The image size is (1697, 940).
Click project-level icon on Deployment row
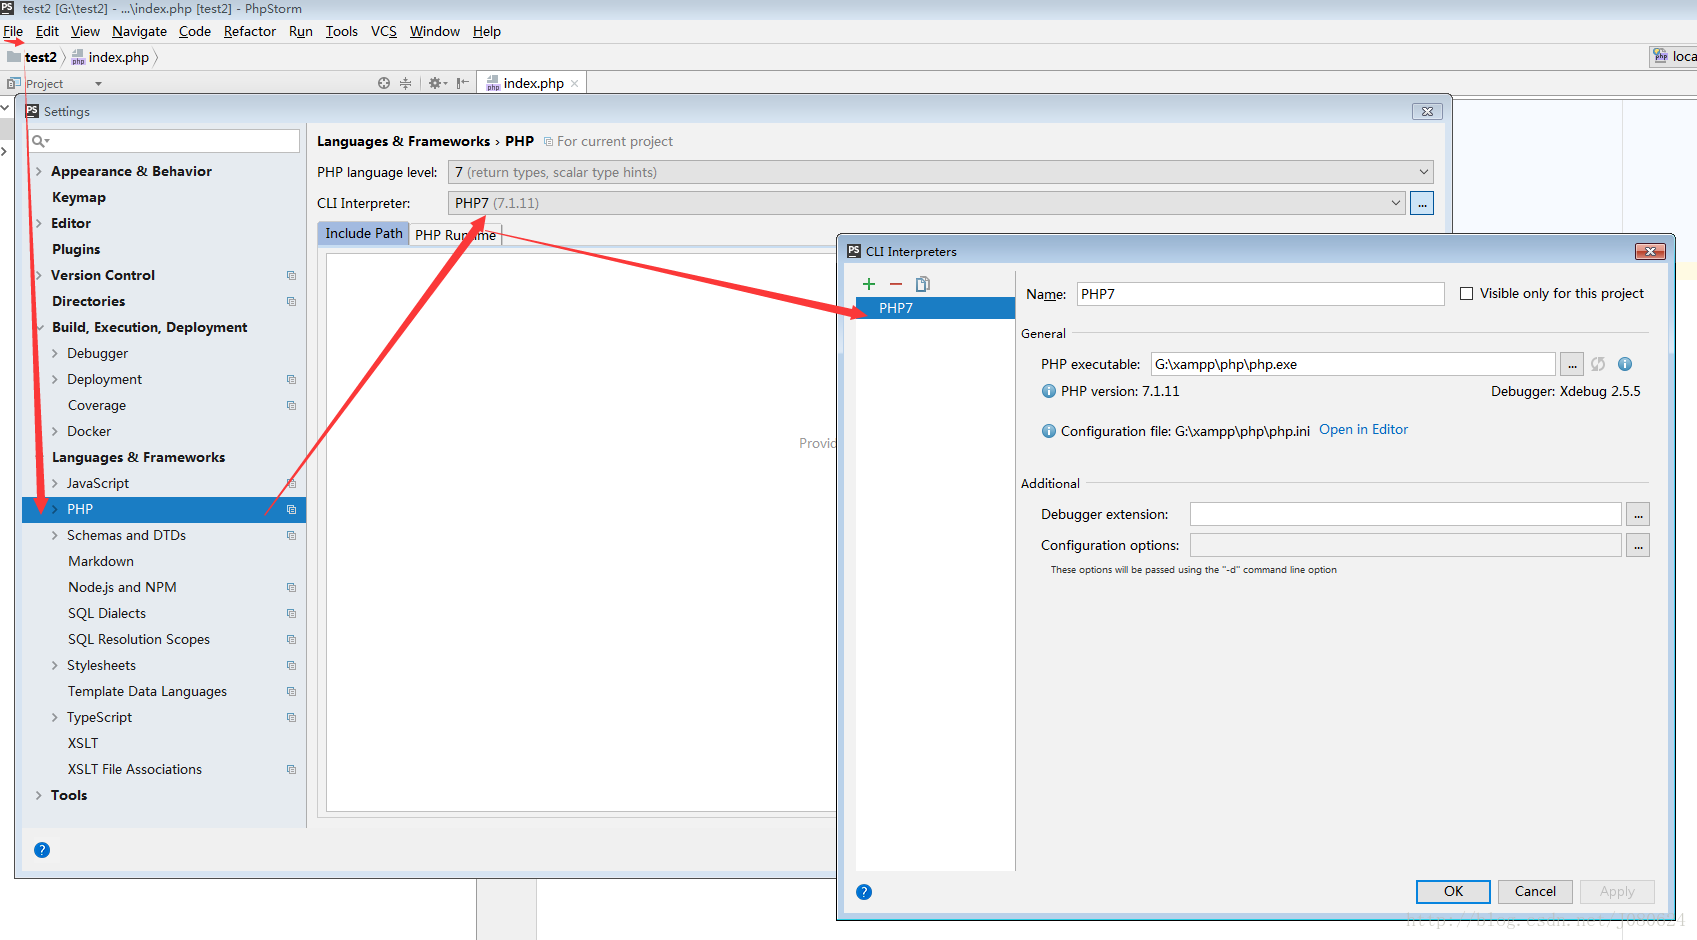(x=291, y=380)
